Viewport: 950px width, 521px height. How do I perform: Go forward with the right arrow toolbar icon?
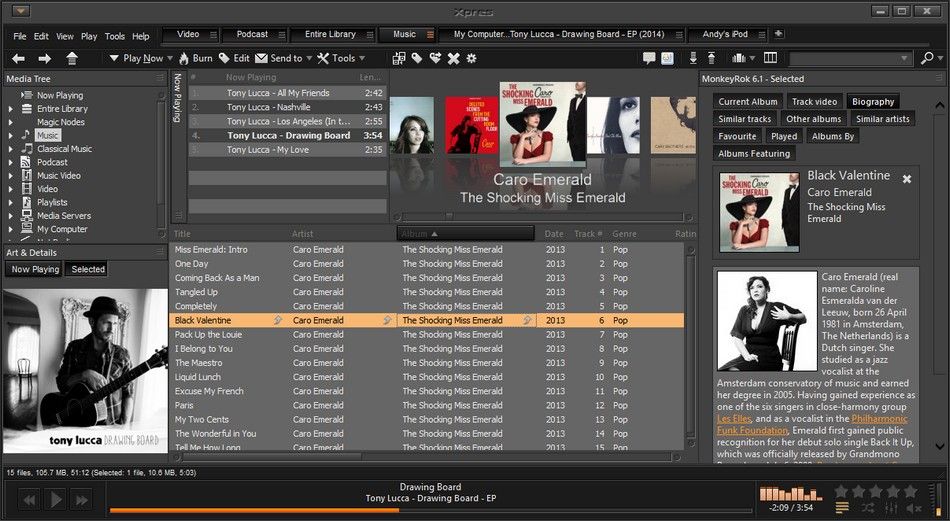[45, 58]
